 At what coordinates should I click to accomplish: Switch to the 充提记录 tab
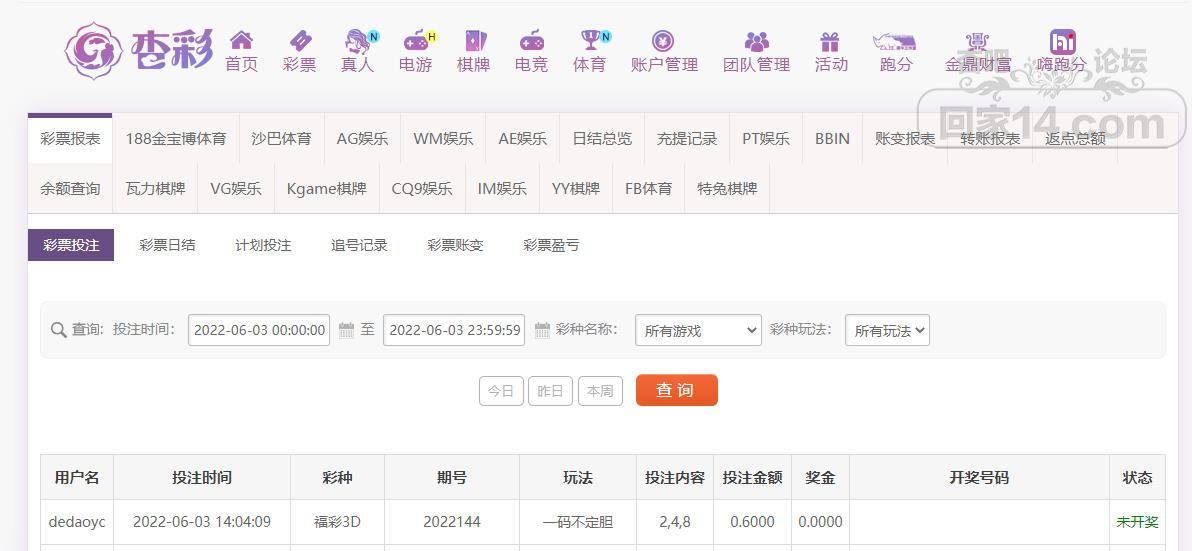point(687,139)
